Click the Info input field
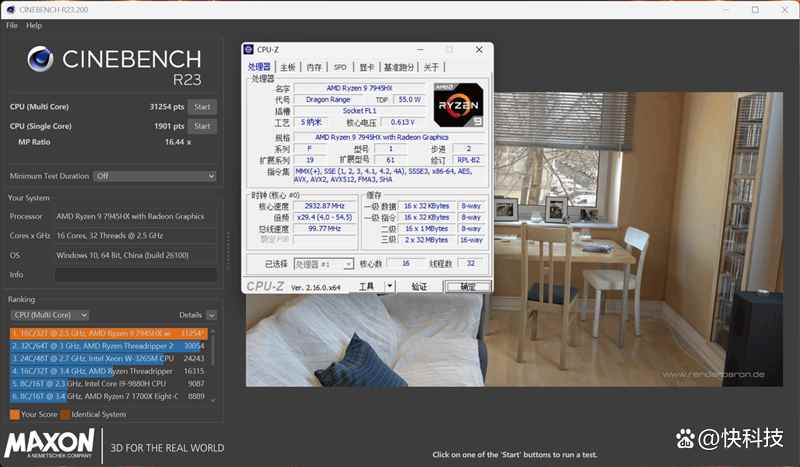800x467 pixels. pyautogui.click(x=136, y=275)
